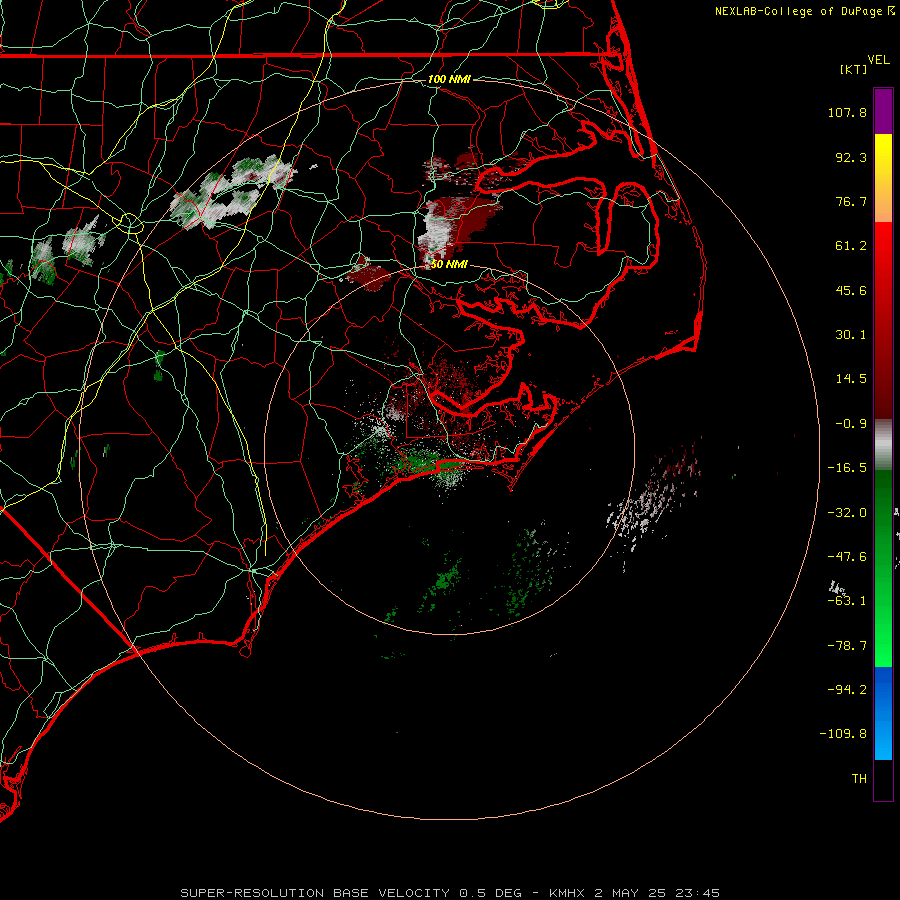Screen dimensions: 900x900
Task: Click the 50 NMI range ring label
Action: click(x=449, y=264)
